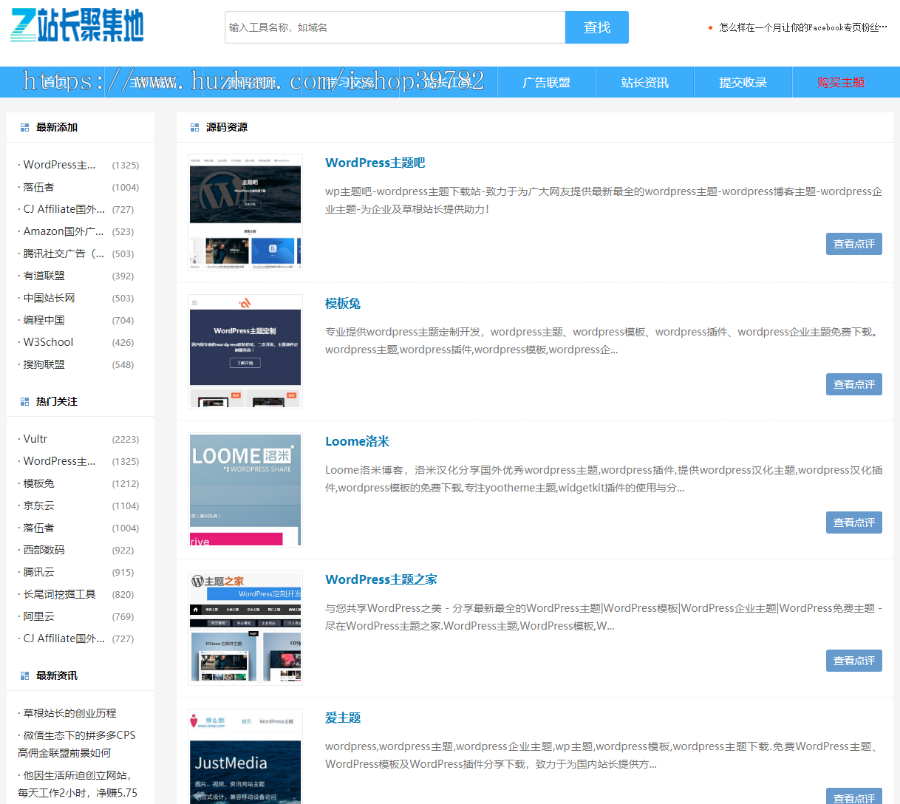Click 查看点评 for Loome洛米

(x=854, y=523)
